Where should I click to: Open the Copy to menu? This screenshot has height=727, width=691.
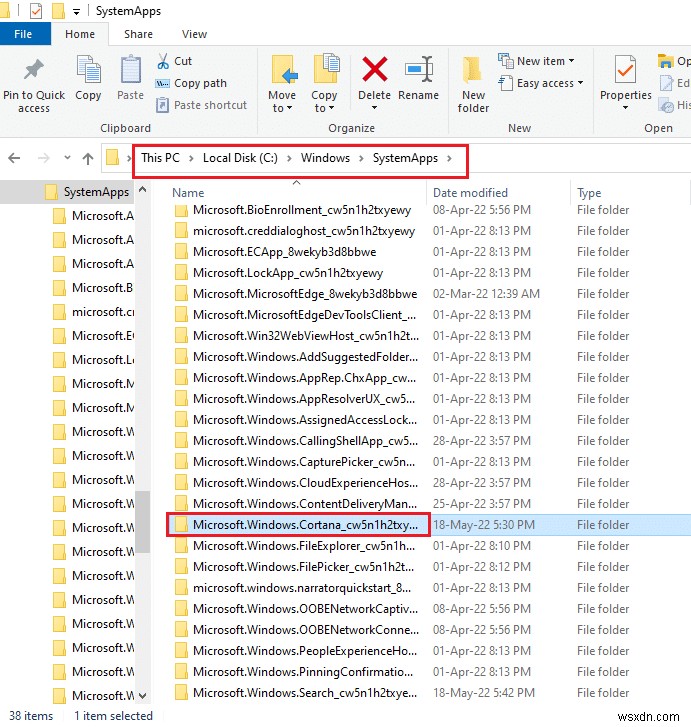(324, 83)
